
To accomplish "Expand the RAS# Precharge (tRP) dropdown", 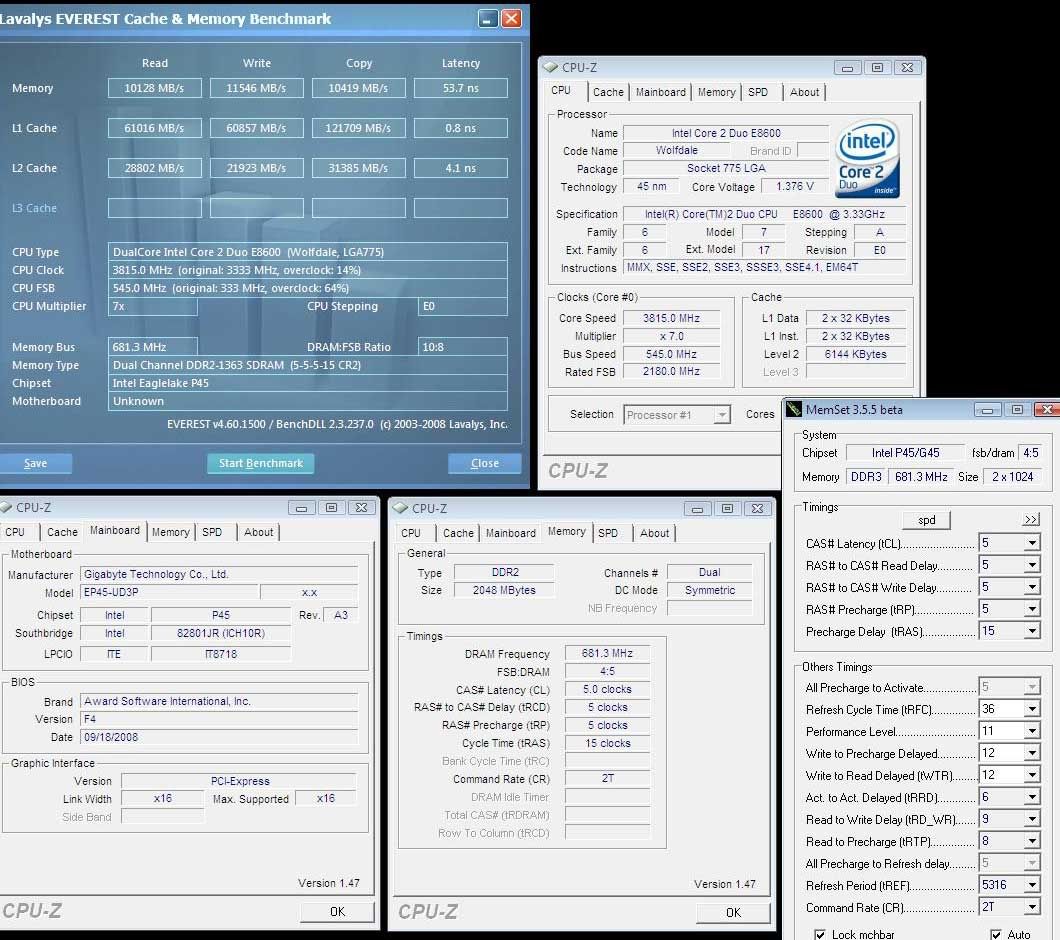I will click(x=1032, y=609).
